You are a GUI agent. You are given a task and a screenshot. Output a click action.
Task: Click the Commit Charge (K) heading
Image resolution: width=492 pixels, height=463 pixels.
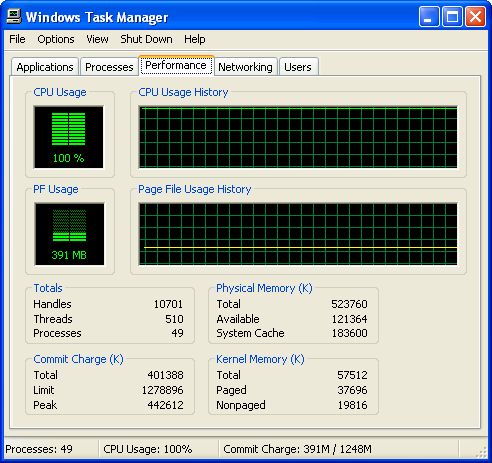click(78, 359)
